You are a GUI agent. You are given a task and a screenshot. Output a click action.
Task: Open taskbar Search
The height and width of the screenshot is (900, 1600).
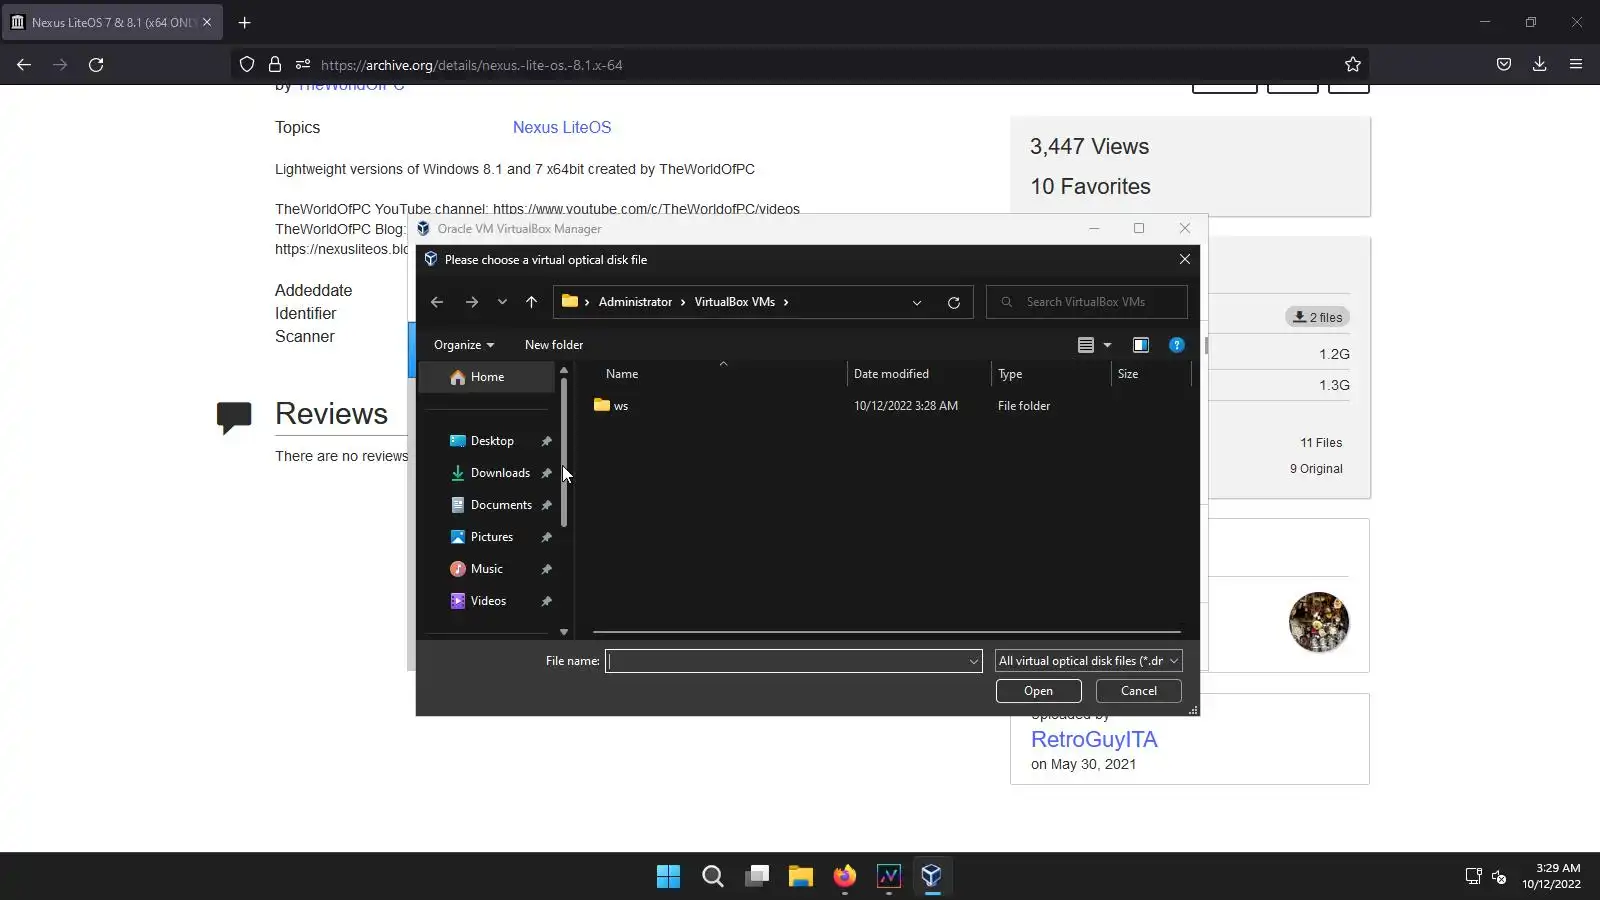pyautogui.click(x=712, y=877)
